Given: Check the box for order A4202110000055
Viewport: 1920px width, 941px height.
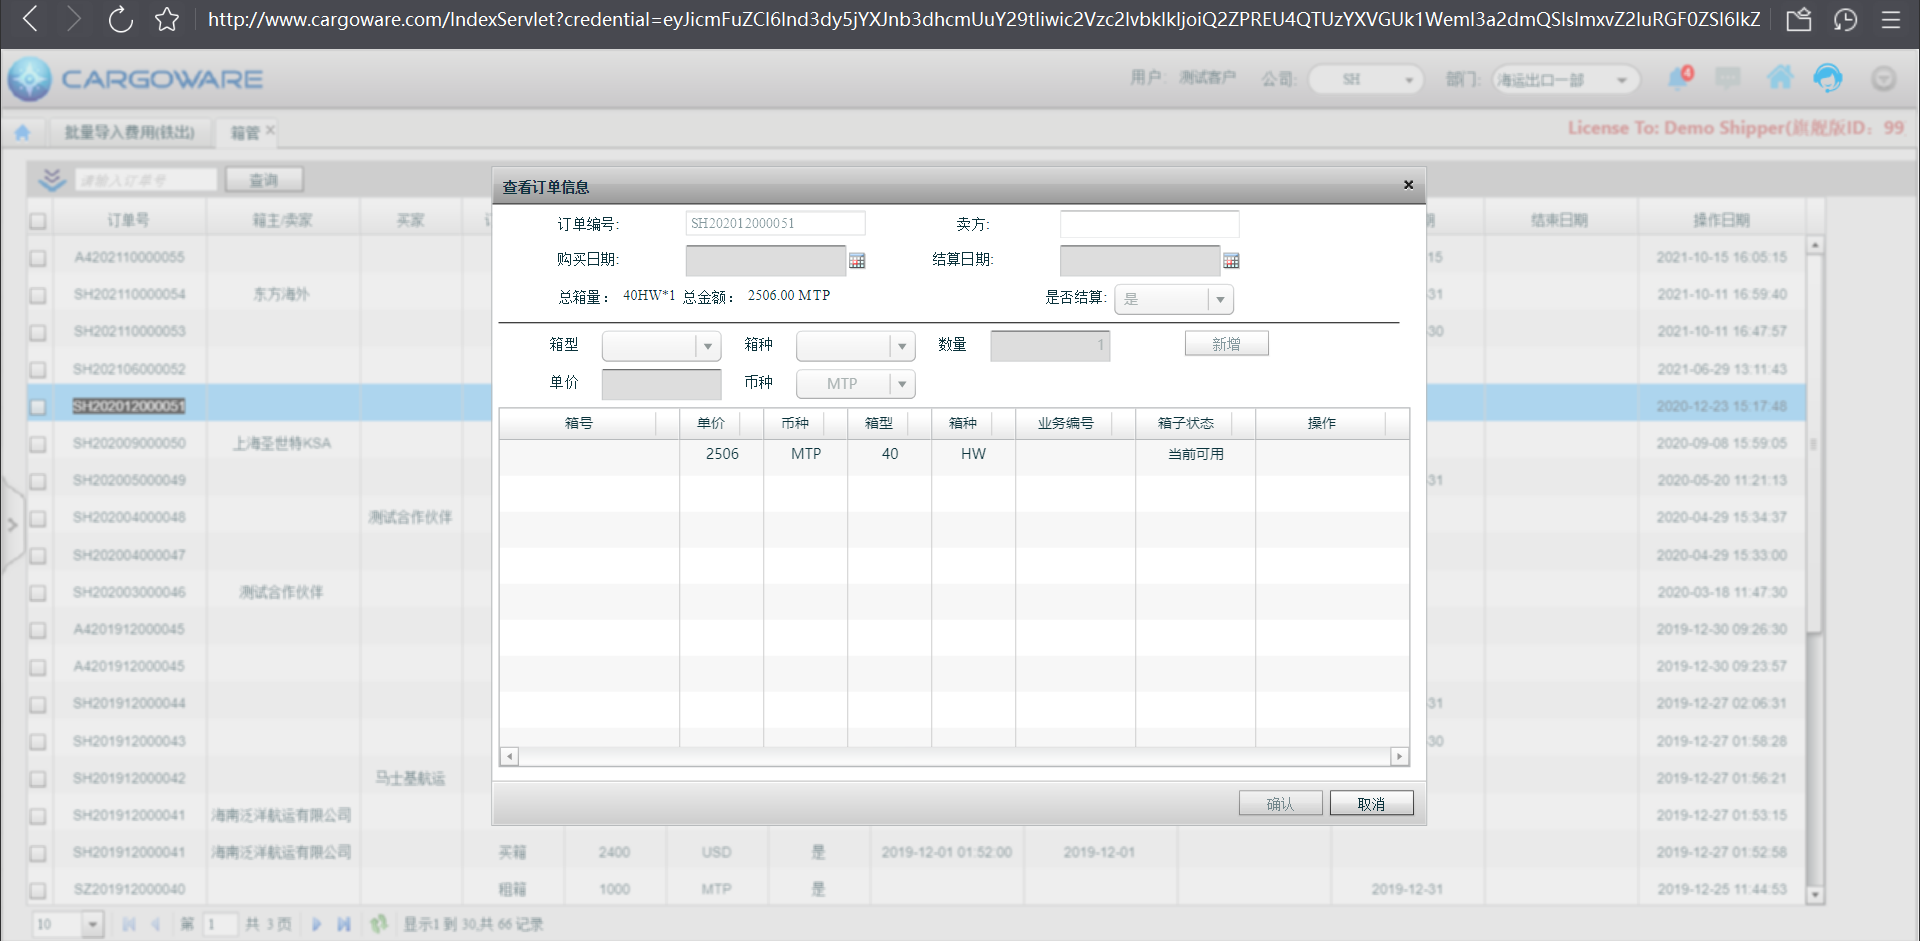Looking at the screenshot, I should 38,258.
